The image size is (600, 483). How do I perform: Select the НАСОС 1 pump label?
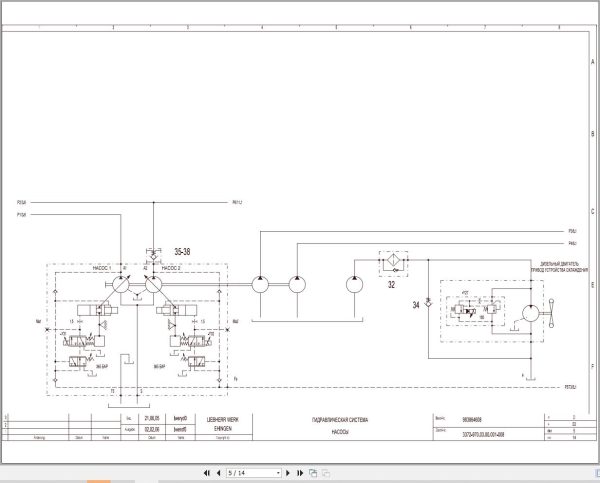tap(102, 268)
